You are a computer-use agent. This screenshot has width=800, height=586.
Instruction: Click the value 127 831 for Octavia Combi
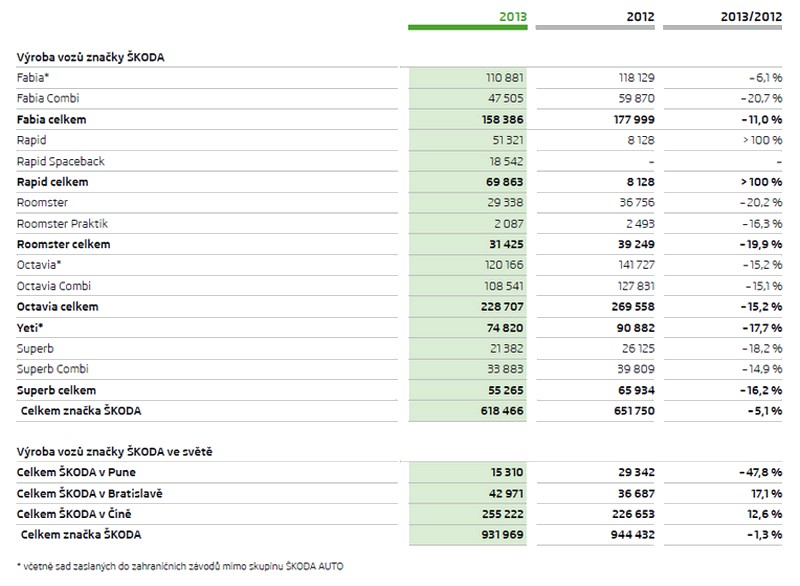coord(636,286)
